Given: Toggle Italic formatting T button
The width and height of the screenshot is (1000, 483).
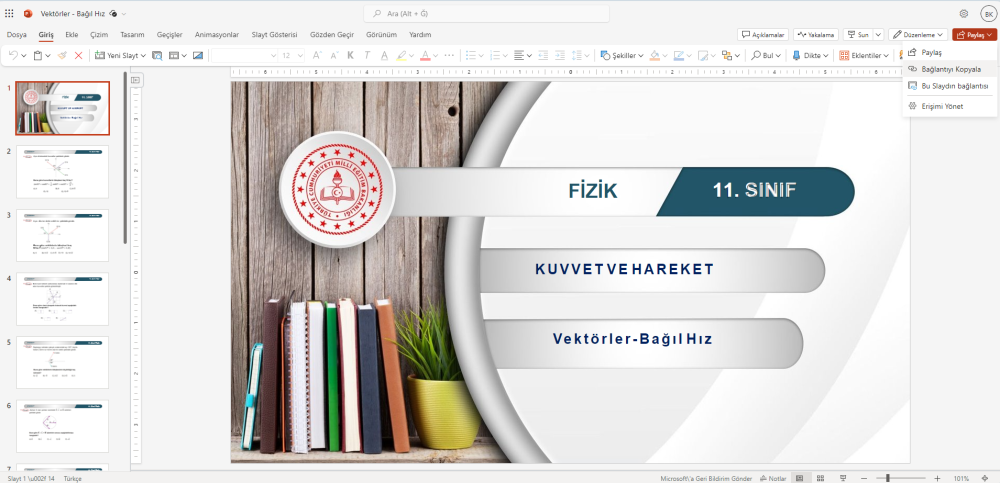Looking at the screenshot, I should (367, 56).
